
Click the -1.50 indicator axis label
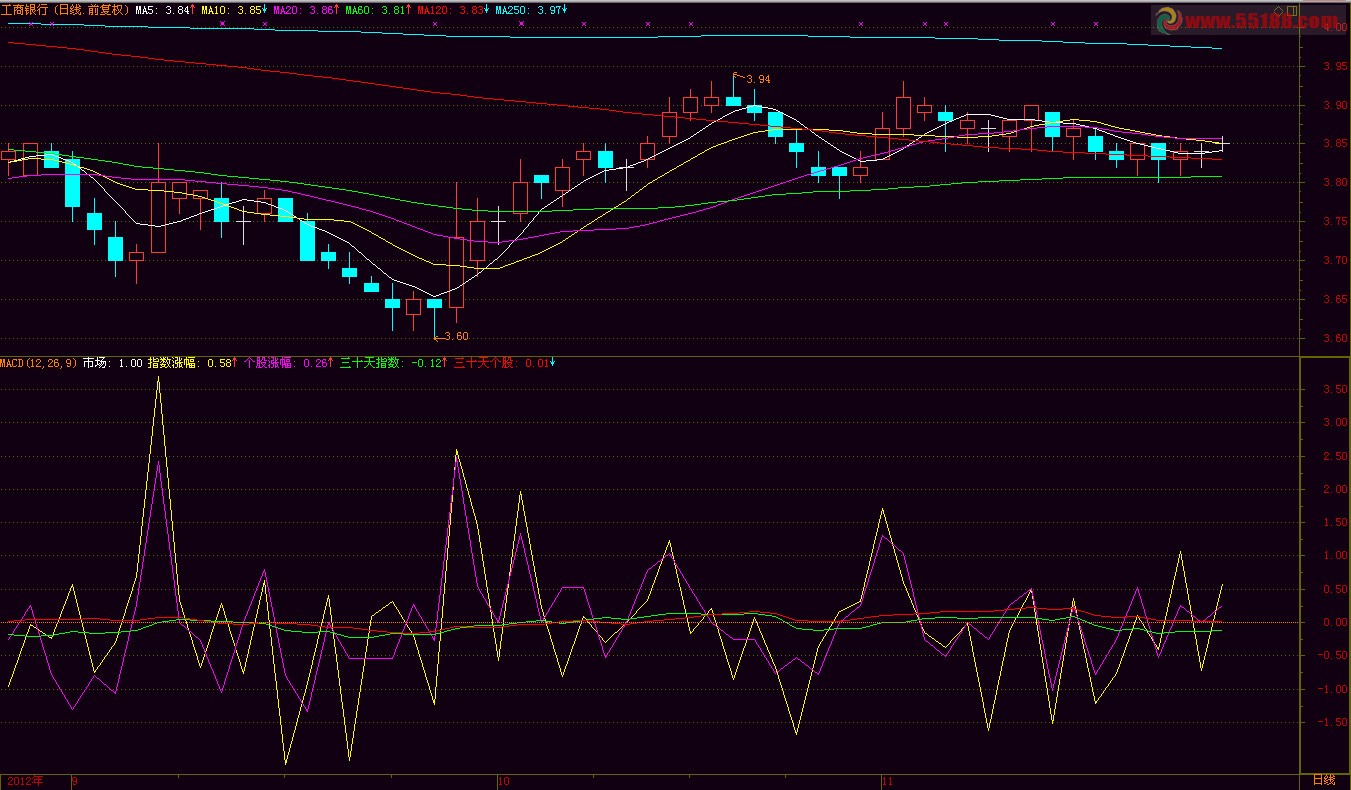[1332, 723]
